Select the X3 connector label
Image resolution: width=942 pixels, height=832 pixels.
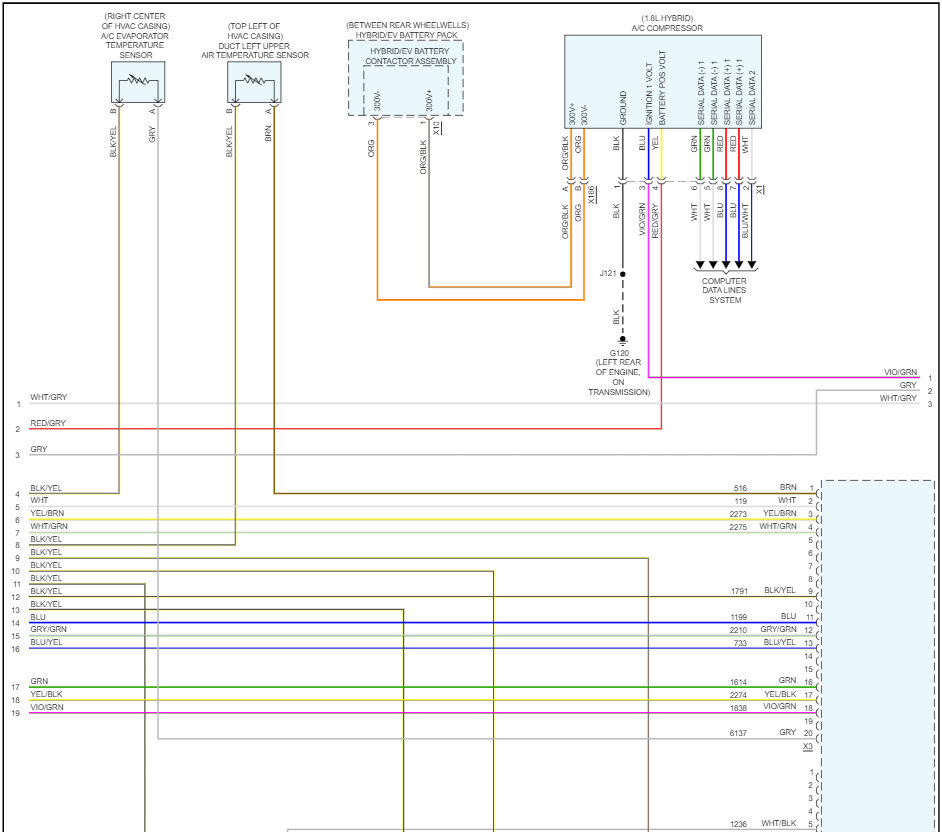pos(808,746)
